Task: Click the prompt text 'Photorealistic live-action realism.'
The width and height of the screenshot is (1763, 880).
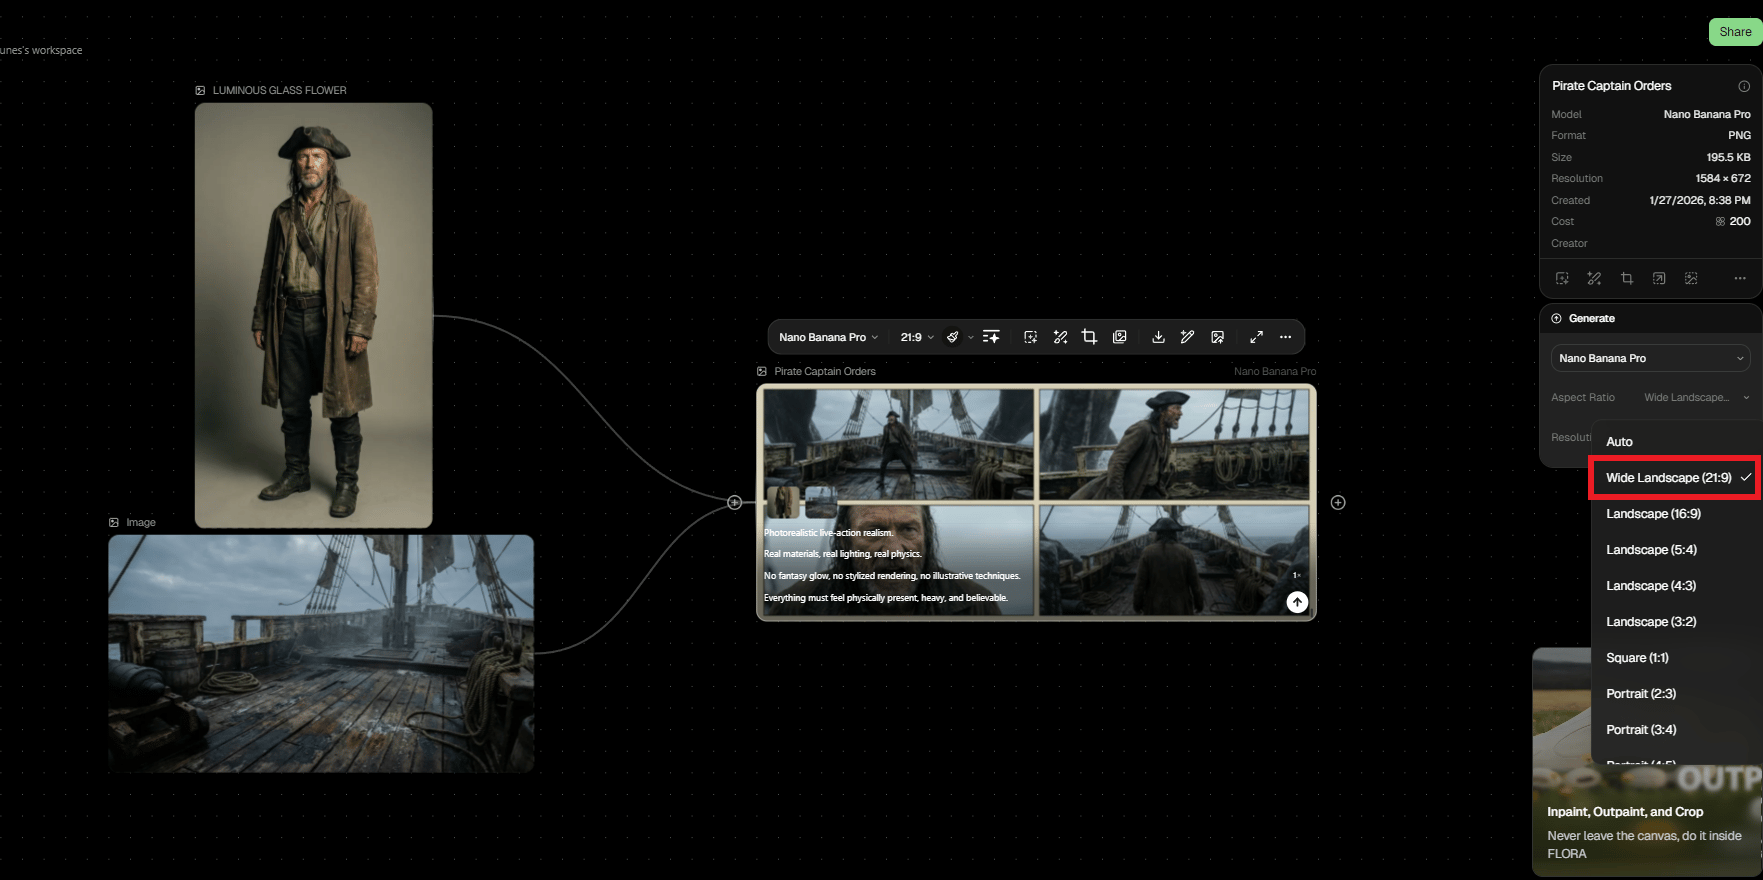Action: pos(829,533)
